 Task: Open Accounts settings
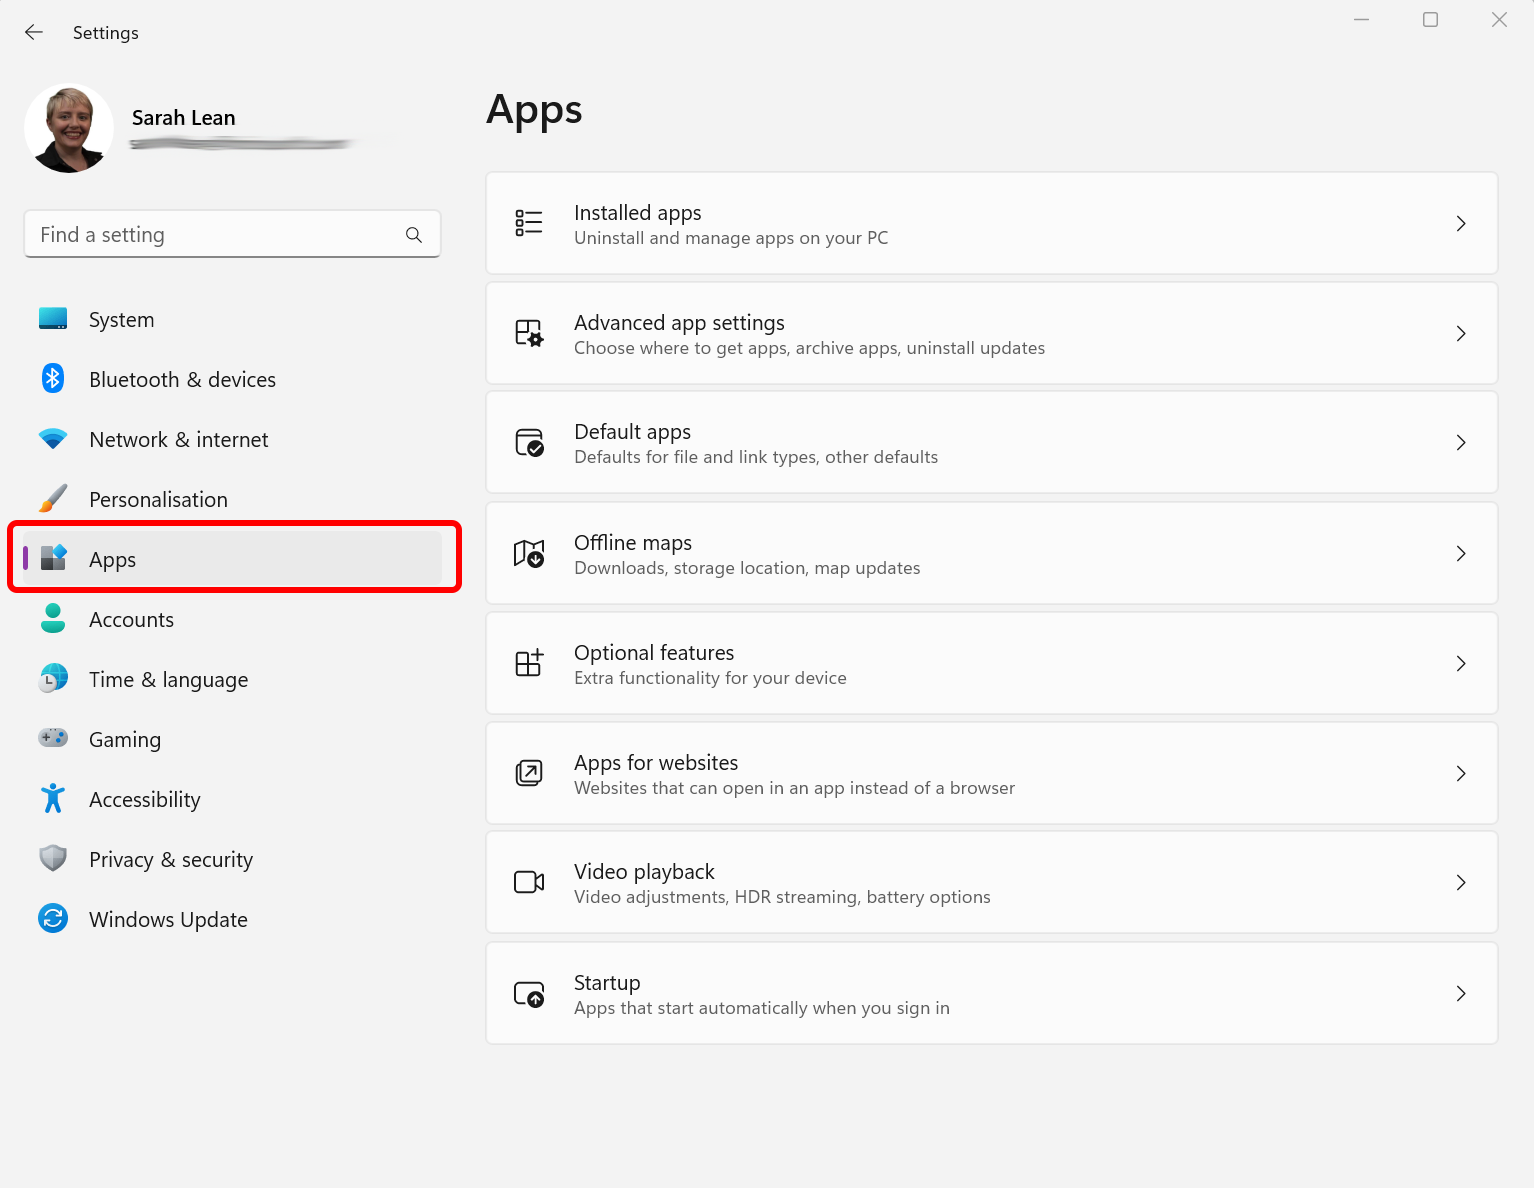click(131, 619)
